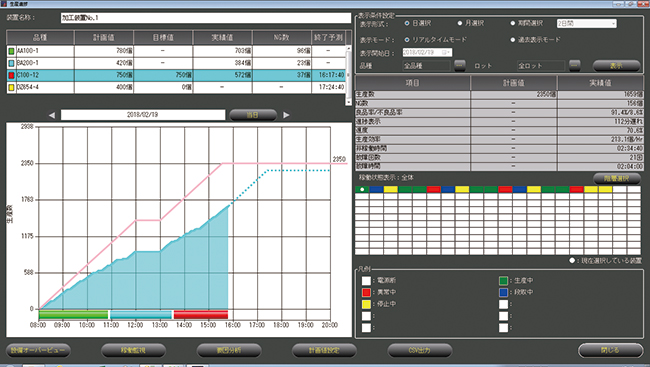Select yellow D2854-4 product color marker
The width and height of the screenshot is (650, 367).
point(12,87)
